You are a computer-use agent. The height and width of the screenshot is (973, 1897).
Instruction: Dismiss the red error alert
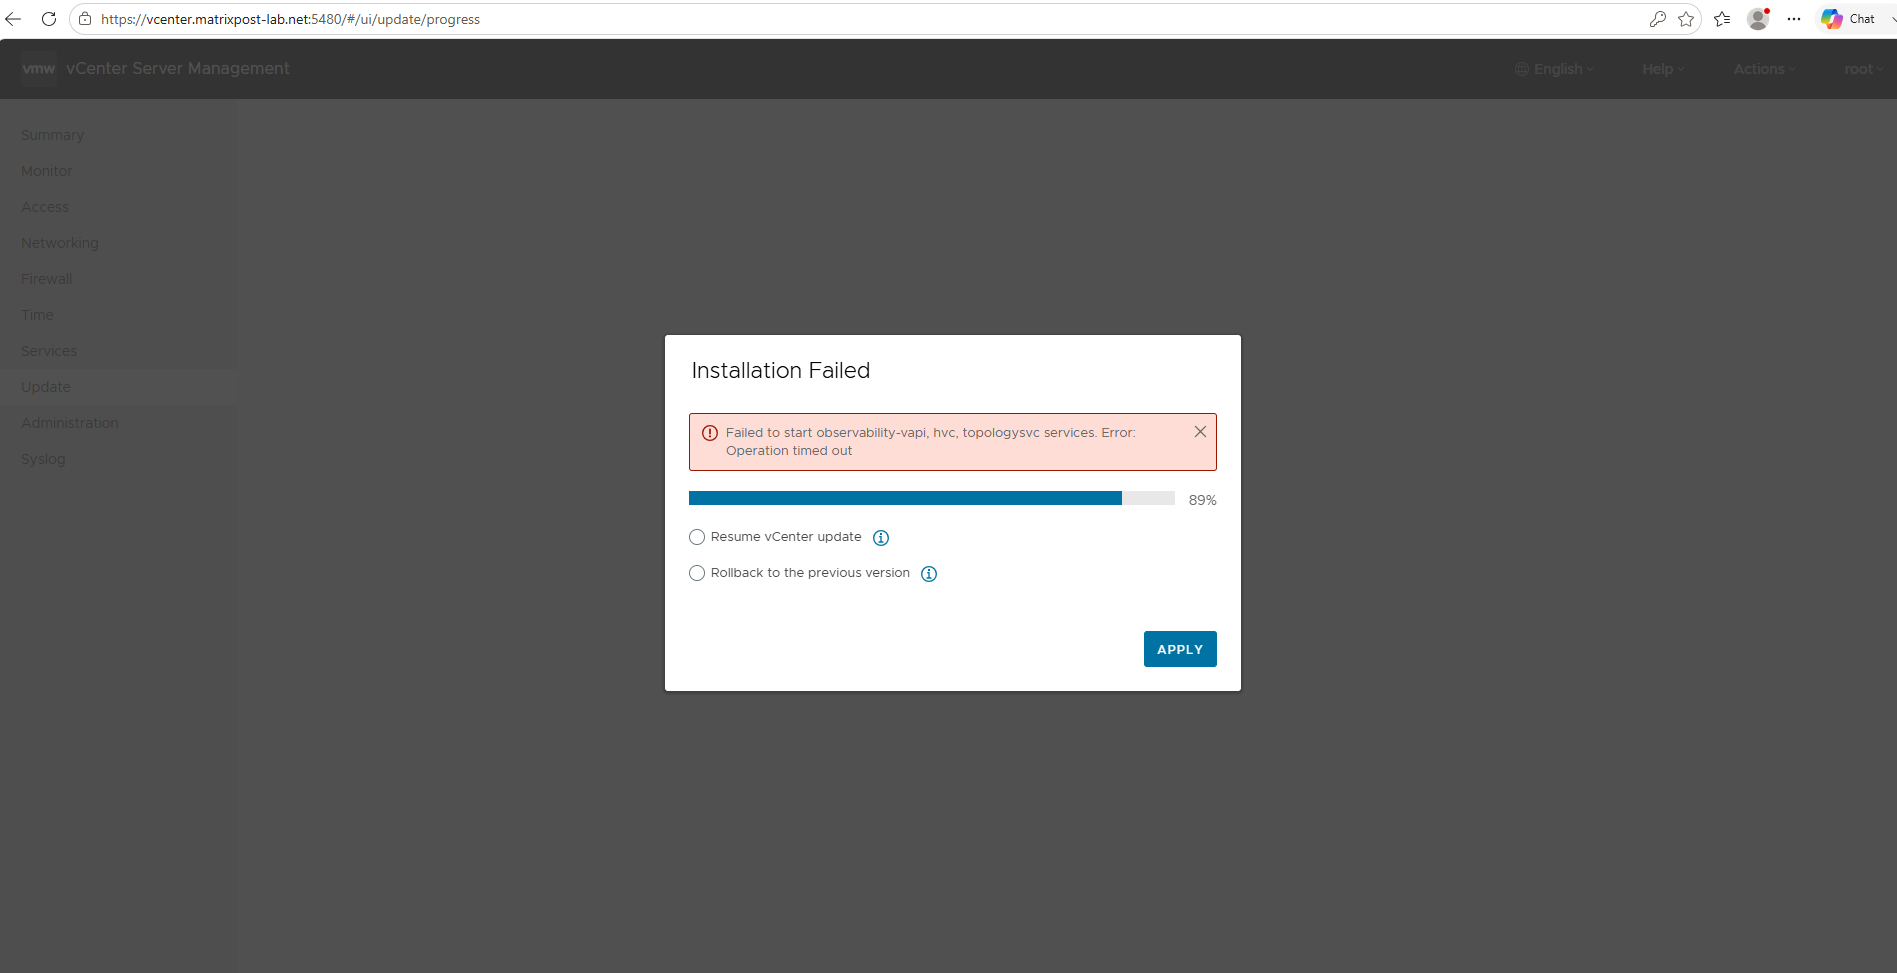click(1200, 432)
